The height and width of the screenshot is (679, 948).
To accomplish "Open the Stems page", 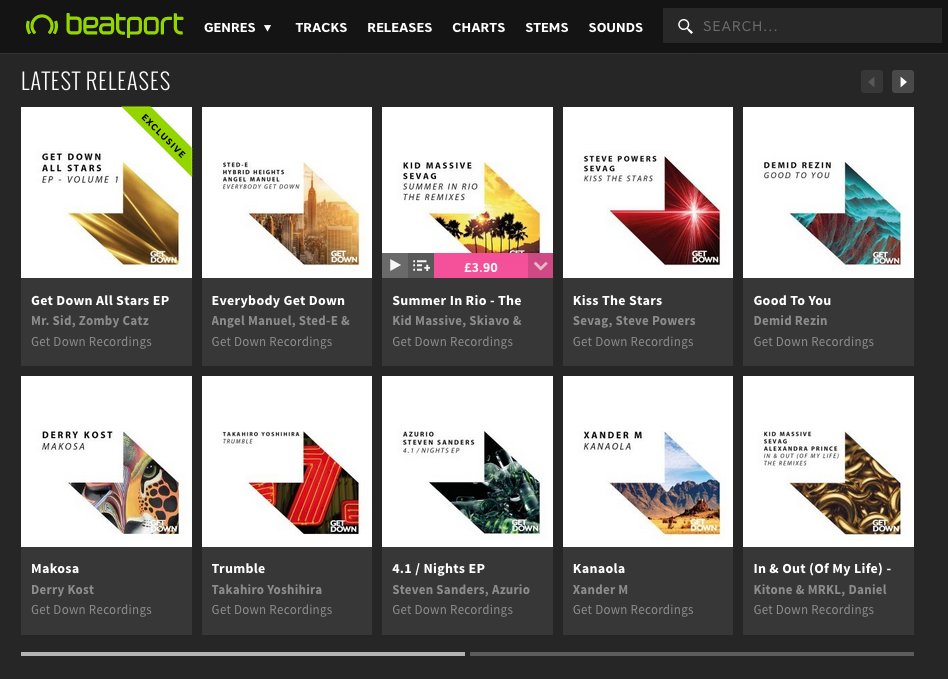I will 547,27.
